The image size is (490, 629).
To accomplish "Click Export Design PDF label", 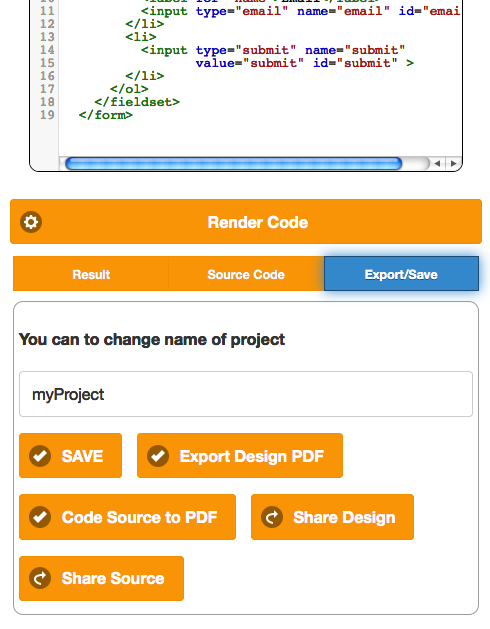I will point(252,457).
